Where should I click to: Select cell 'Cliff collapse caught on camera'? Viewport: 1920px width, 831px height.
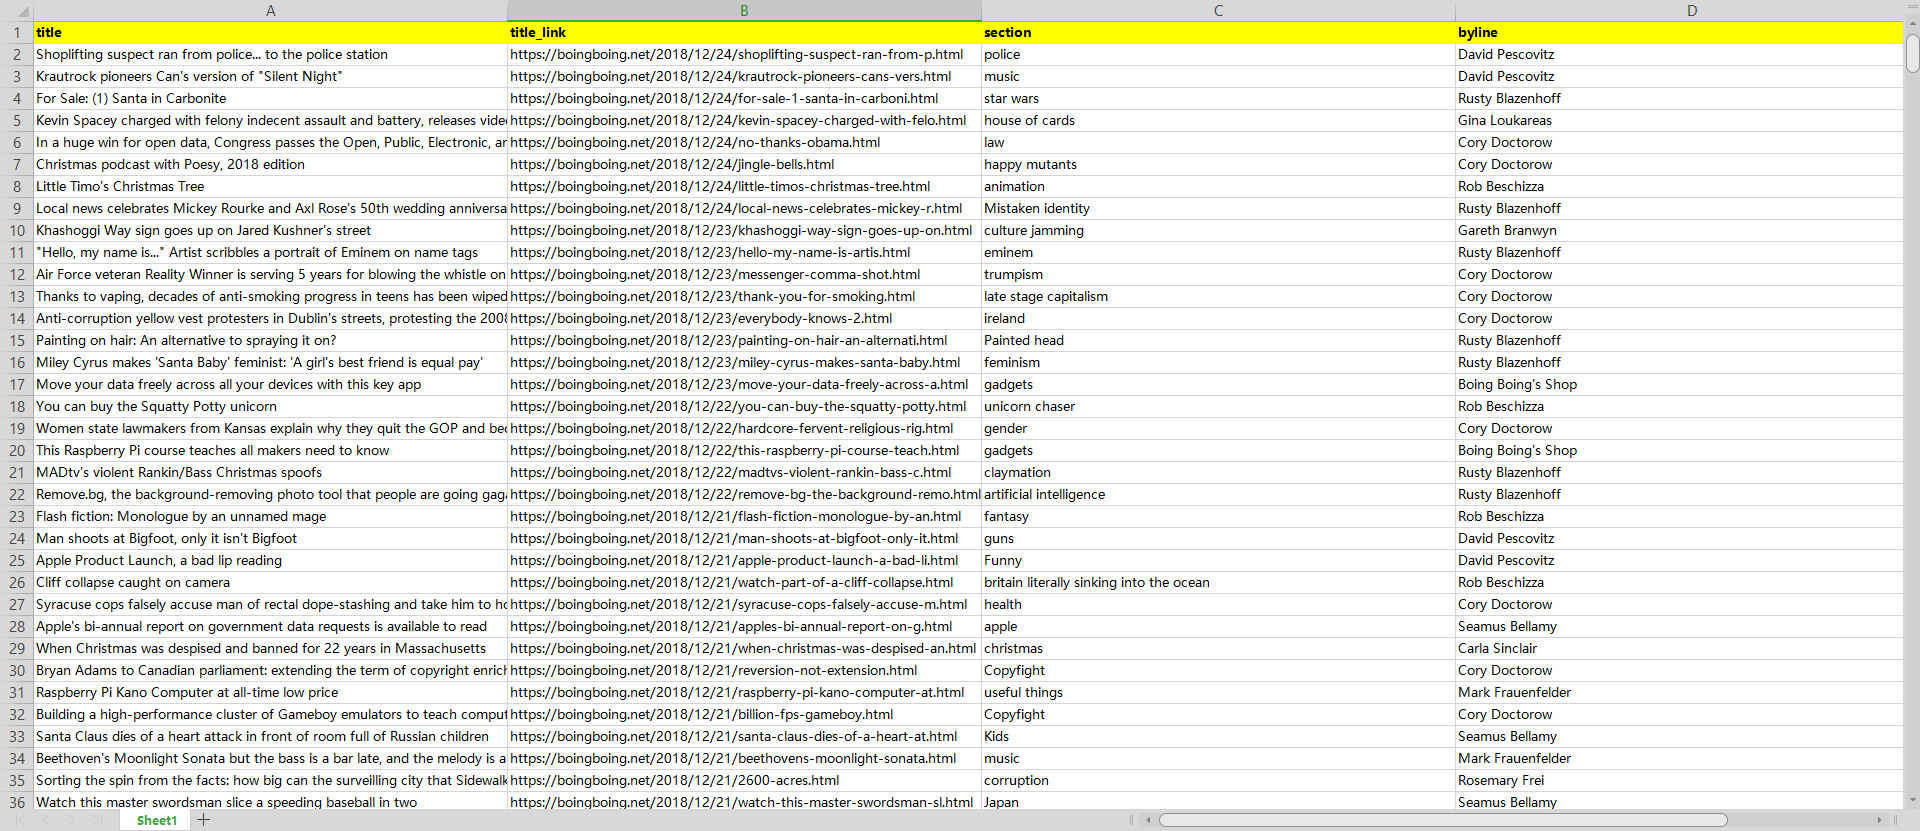pyautogui.click(x=270, y=582)
